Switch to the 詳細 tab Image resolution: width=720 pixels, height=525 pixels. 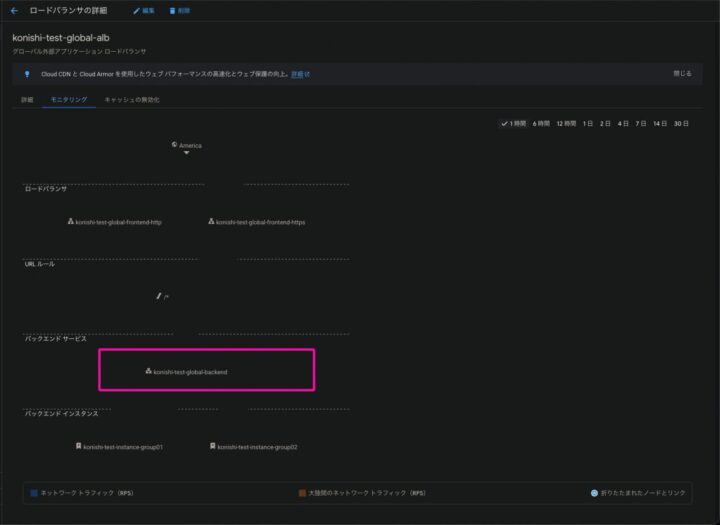coord(27,100)
